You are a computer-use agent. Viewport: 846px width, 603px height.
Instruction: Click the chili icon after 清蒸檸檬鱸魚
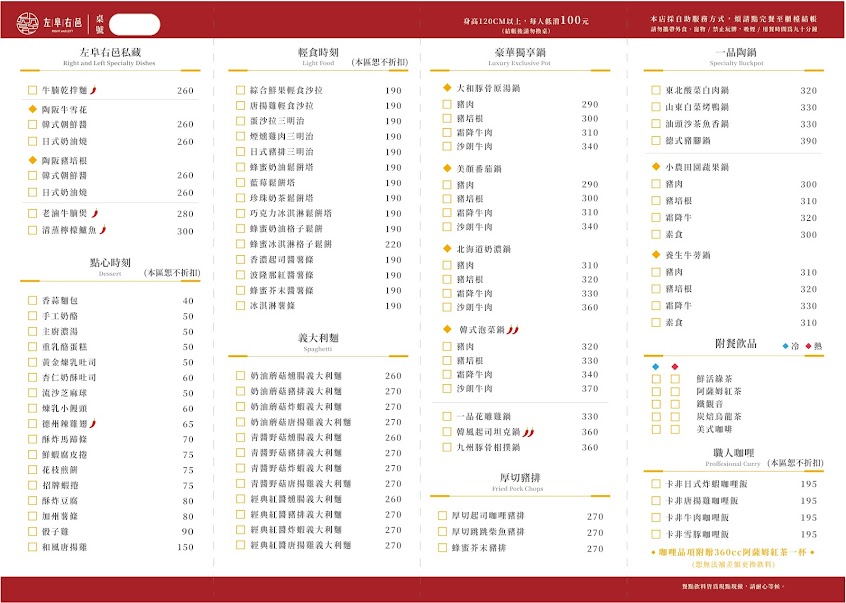[103, 230]
